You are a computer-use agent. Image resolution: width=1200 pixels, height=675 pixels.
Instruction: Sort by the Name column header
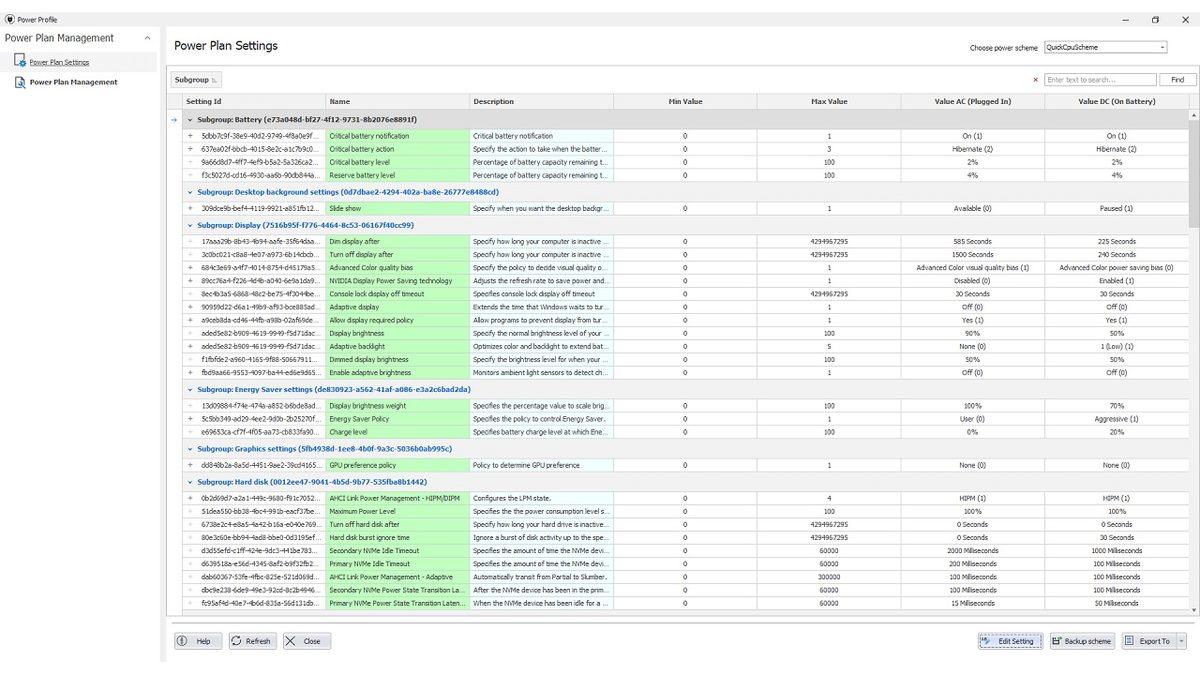point(397,101)
